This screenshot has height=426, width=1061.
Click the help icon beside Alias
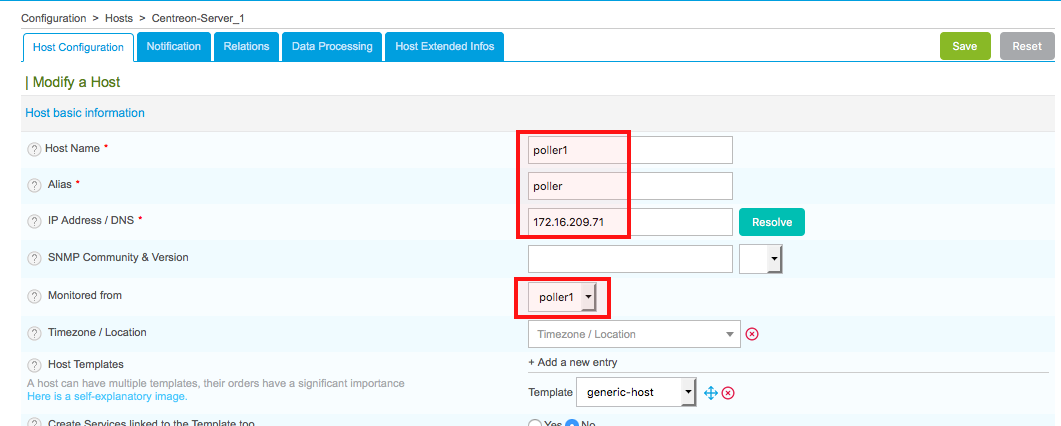coord(34,186)
